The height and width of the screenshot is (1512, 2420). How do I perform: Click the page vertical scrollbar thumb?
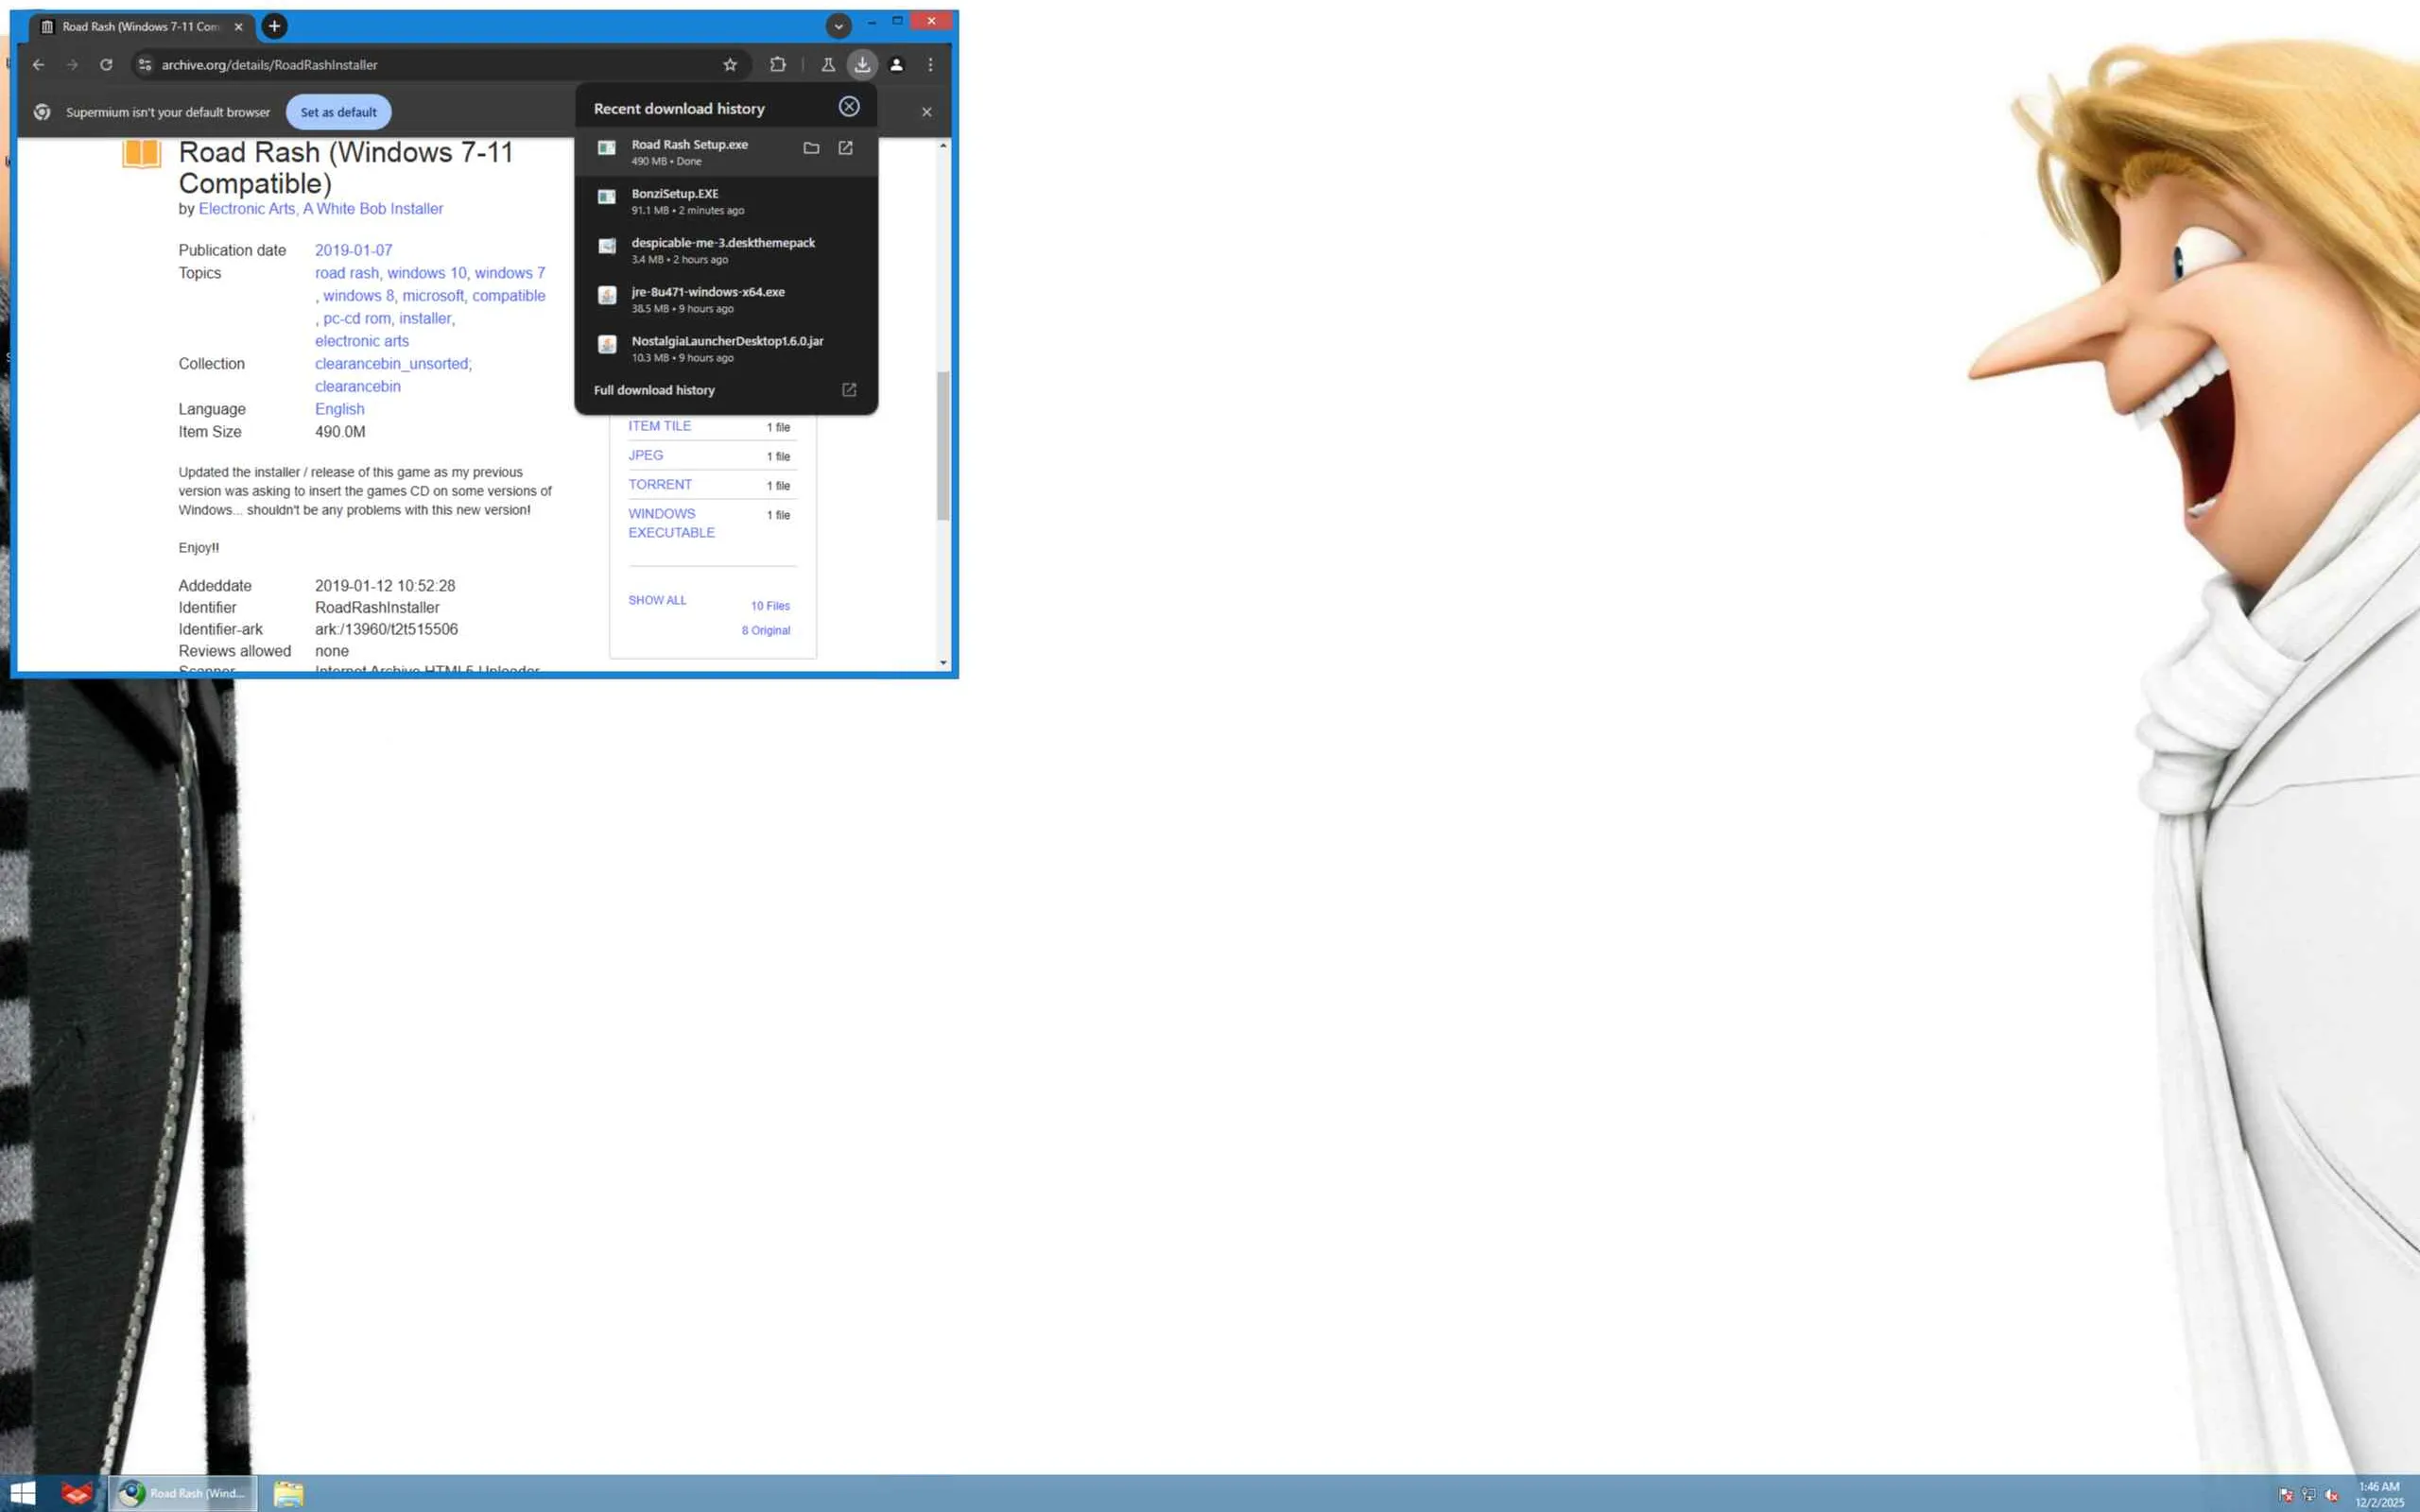click(943, 445)
